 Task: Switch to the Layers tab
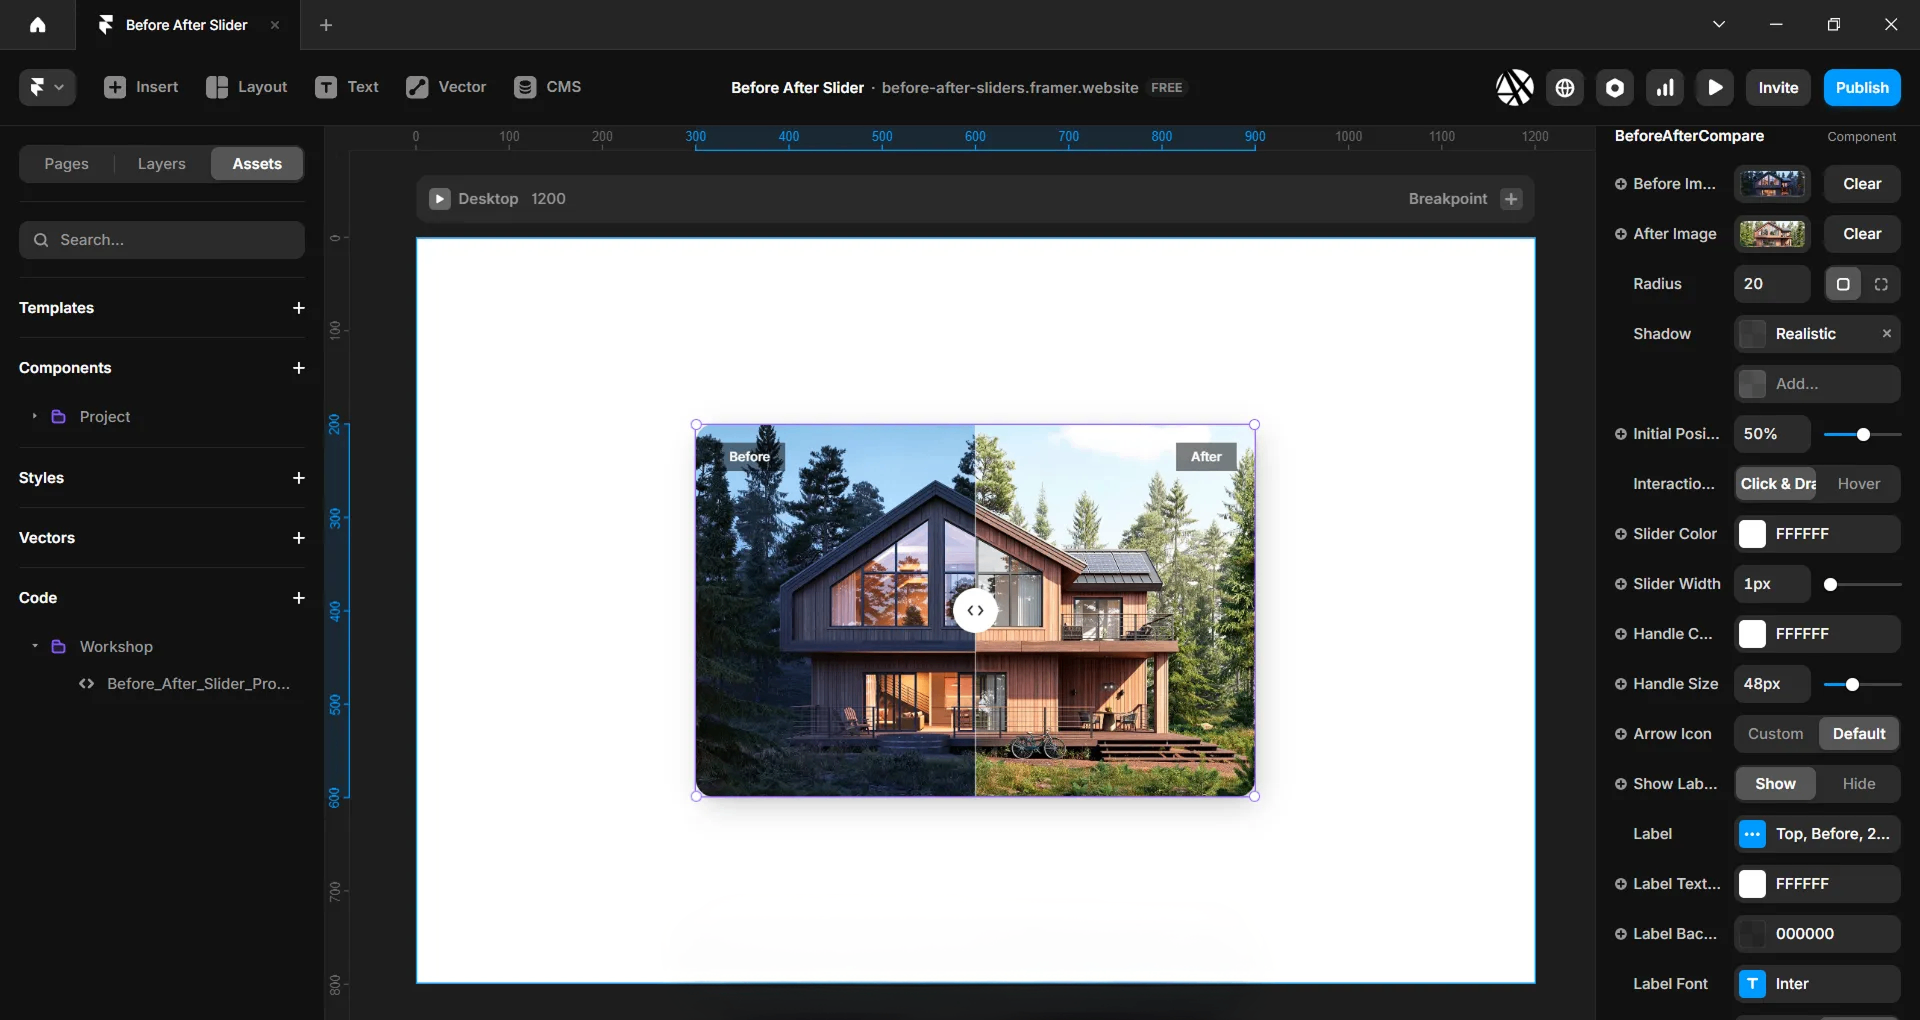(161, 164)
